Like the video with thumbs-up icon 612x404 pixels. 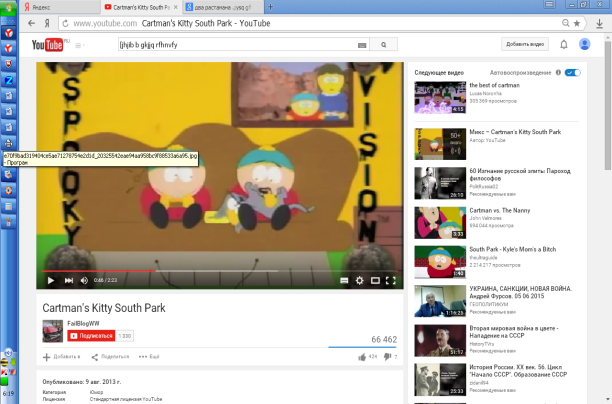362,357
